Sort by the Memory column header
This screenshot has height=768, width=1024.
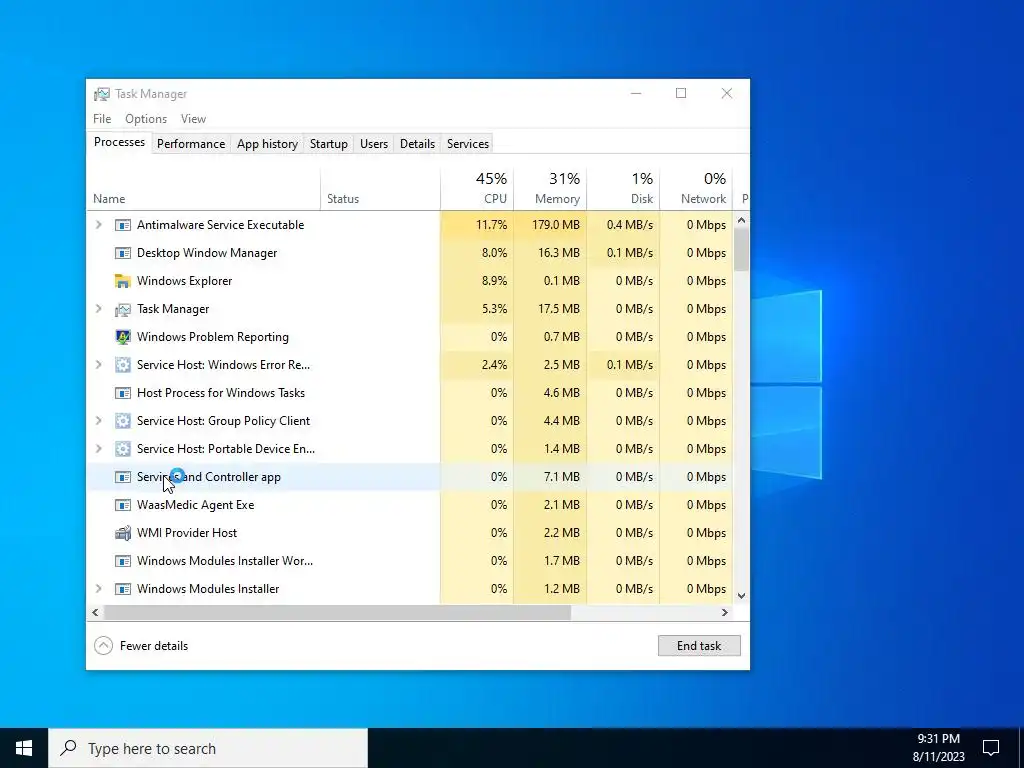(551, 189)
